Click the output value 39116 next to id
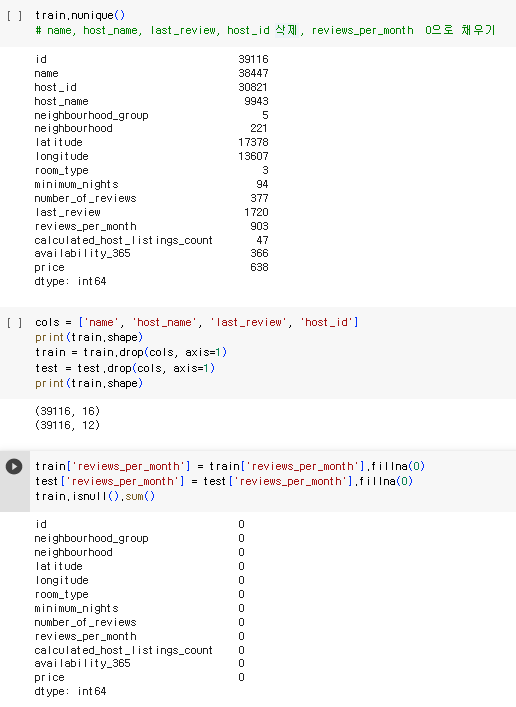The height and width of the screenshot is (707, 516). click(253, 59)
